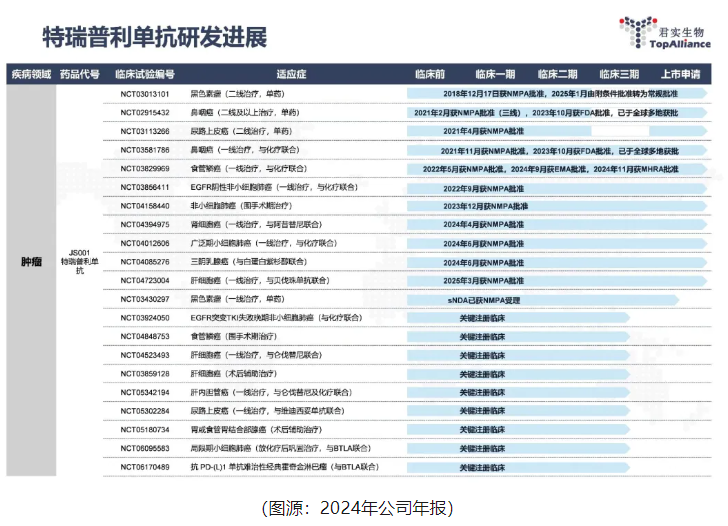The image size is (728, 526).
Task: Click trial number NCT03829969
Action: click(x=145, y=169)
